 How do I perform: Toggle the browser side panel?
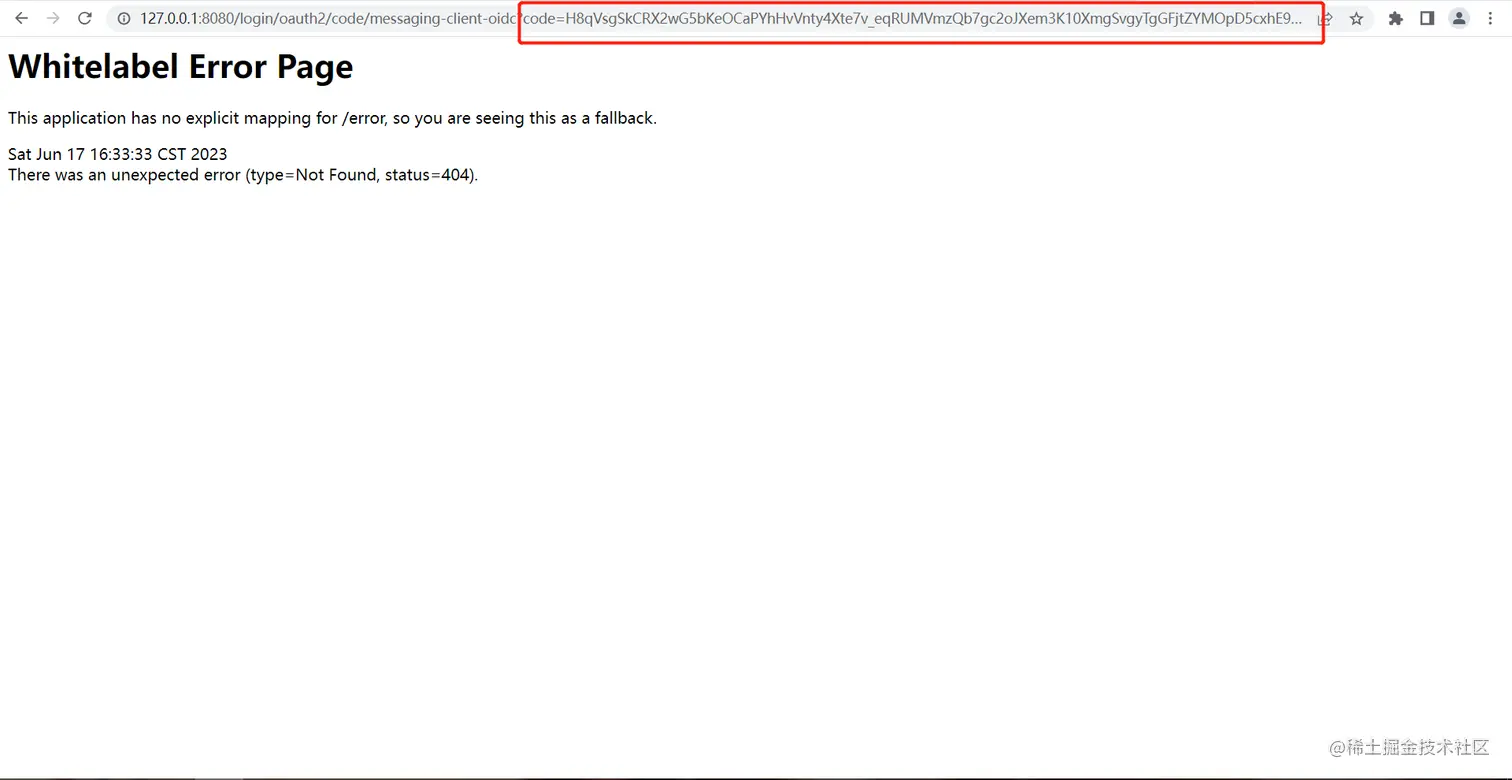(x=1427, y=18)
